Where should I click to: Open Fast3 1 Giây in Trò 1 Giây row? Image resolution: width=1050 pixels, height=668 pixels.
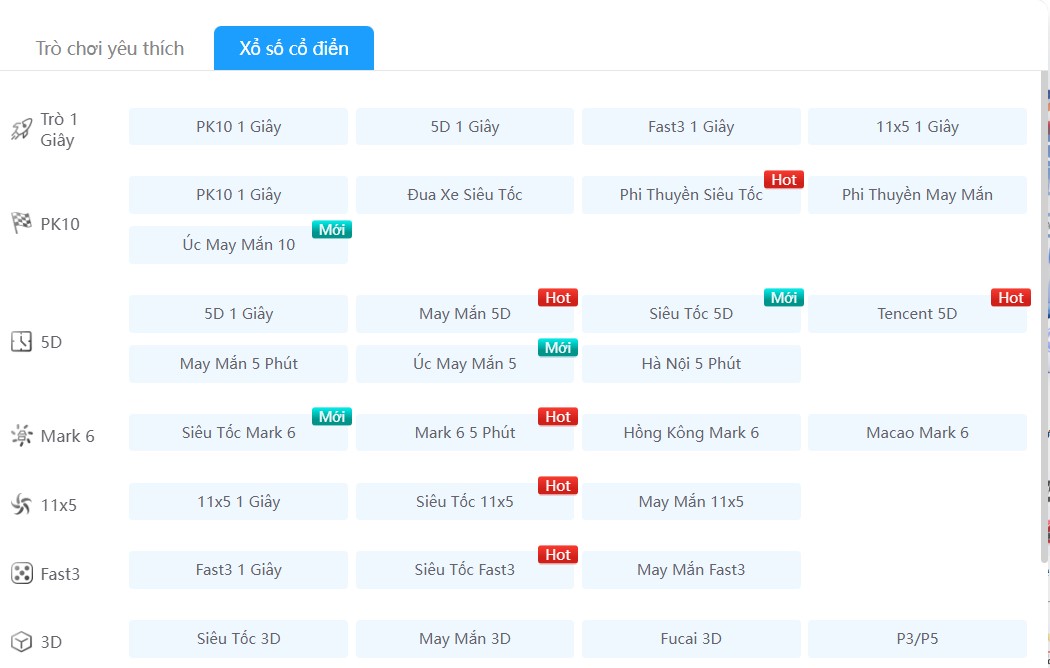[x=691, y=127]
